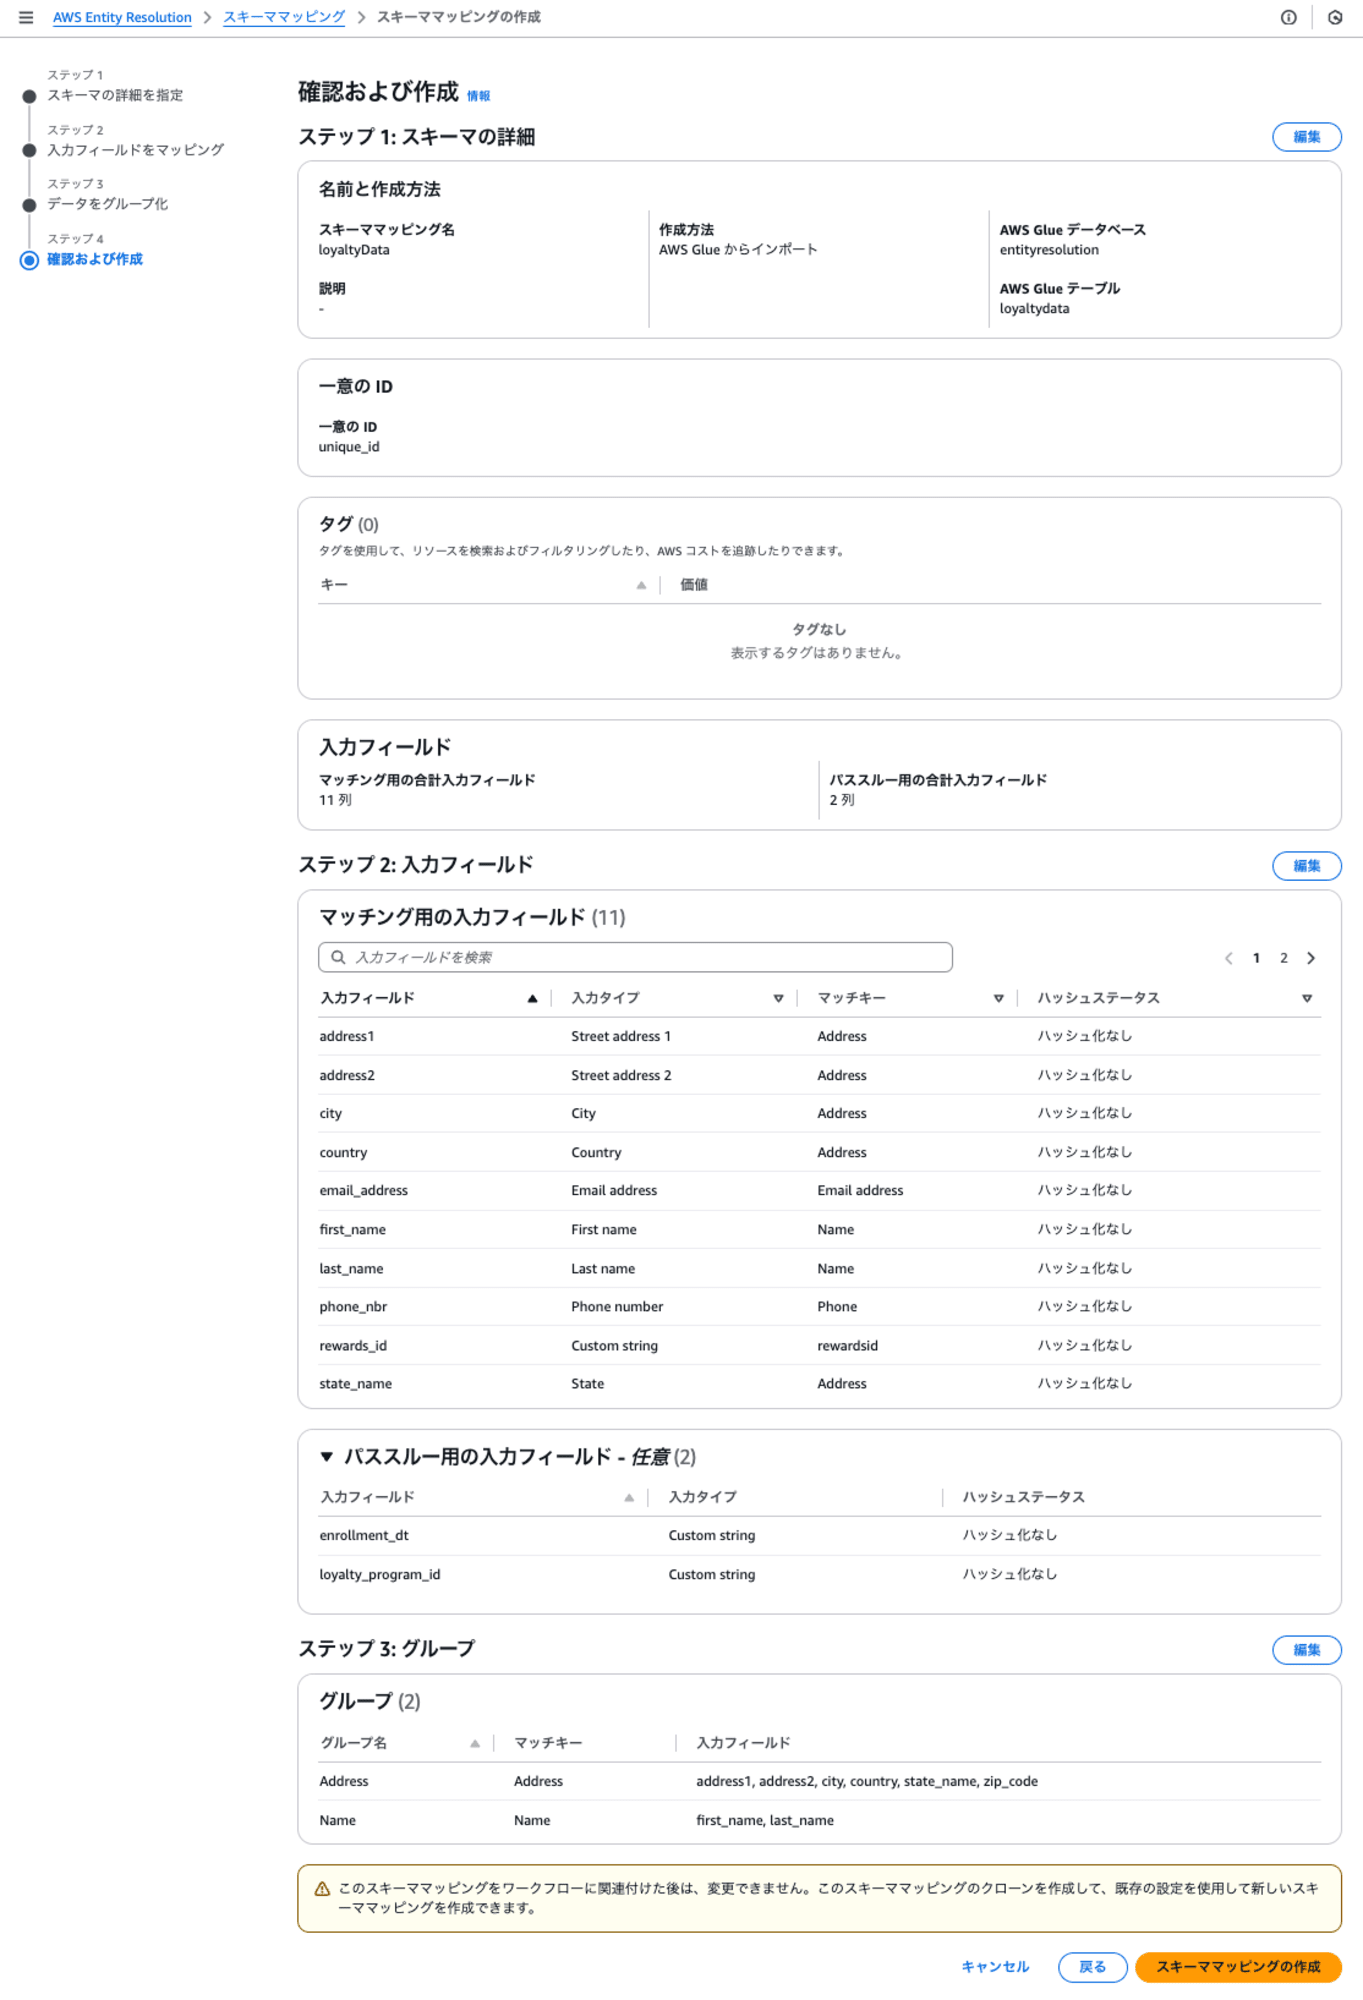The width and height of the screenshot is (1363, 2000).
Task: Click the clock settings icon in header
Action: 1334,17
